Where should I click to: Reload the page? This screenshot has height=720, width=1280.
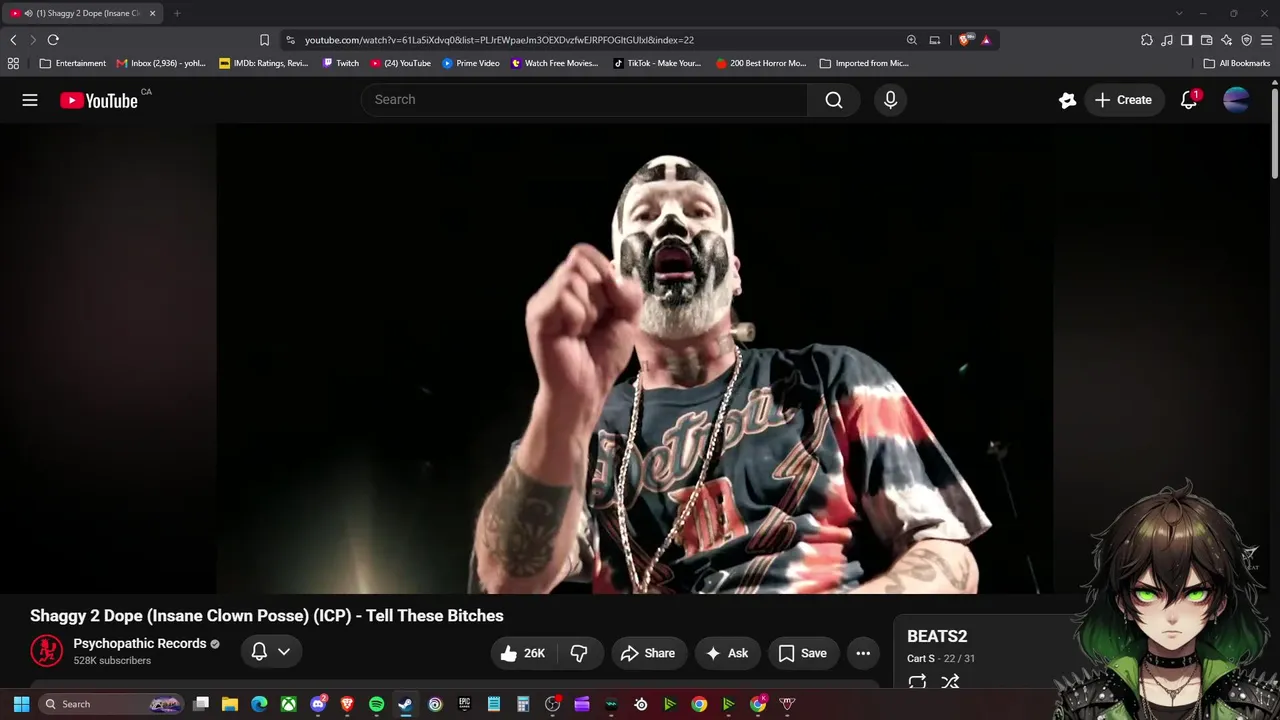(x=53, y=40)
